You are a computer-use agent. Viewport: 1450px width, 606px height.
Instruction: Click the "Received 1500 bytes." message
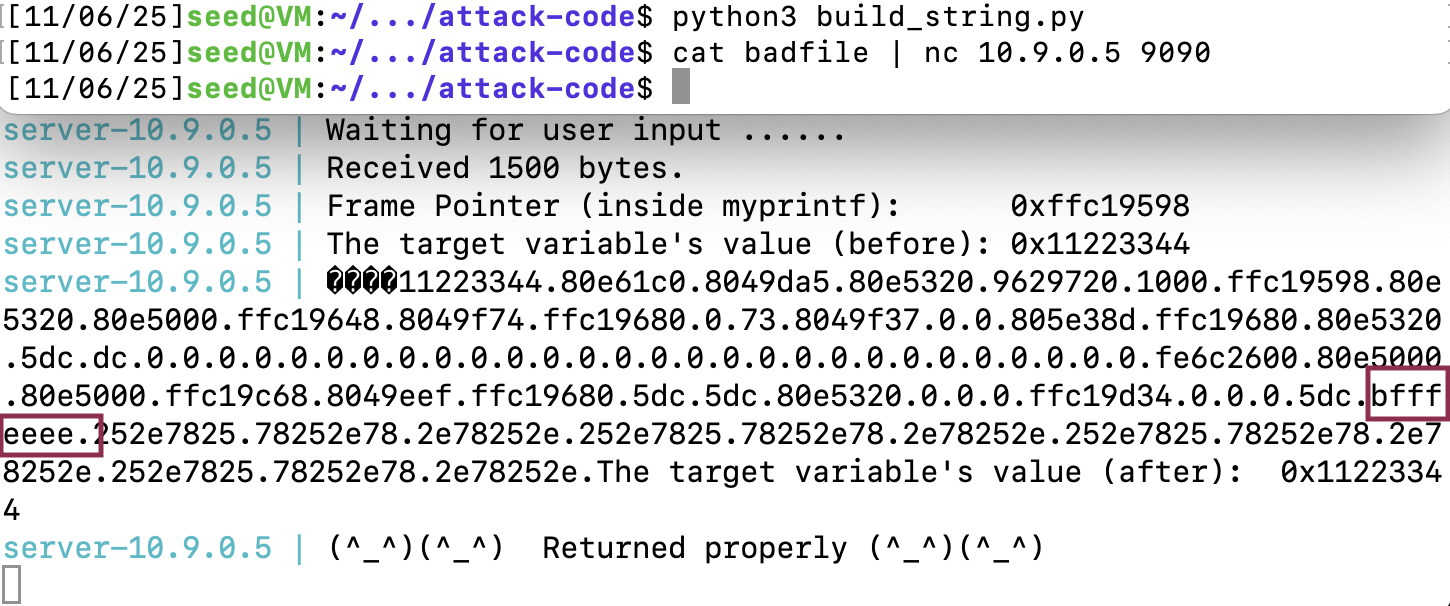point(505,168)
